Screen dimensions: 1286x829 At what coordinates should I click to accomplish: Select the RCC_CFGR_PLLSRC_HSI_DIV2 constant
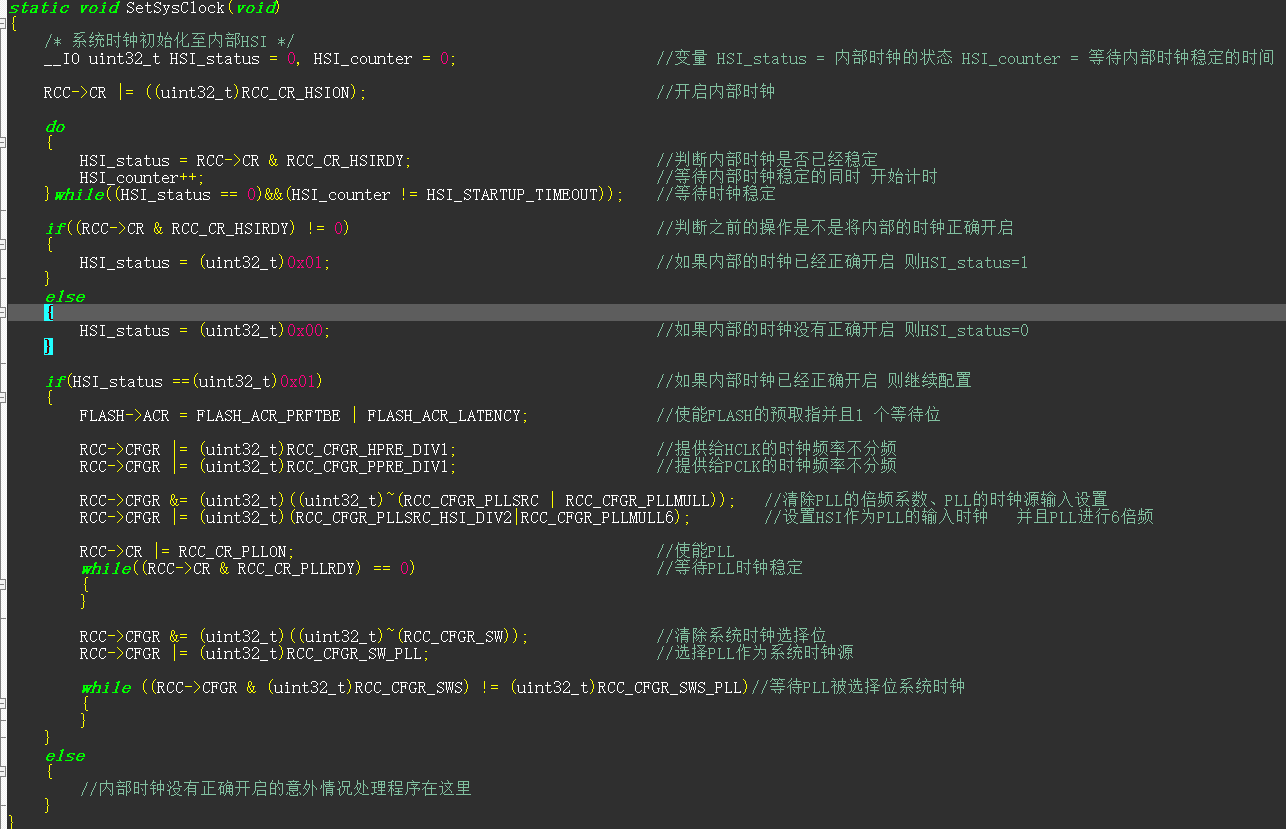404,518
